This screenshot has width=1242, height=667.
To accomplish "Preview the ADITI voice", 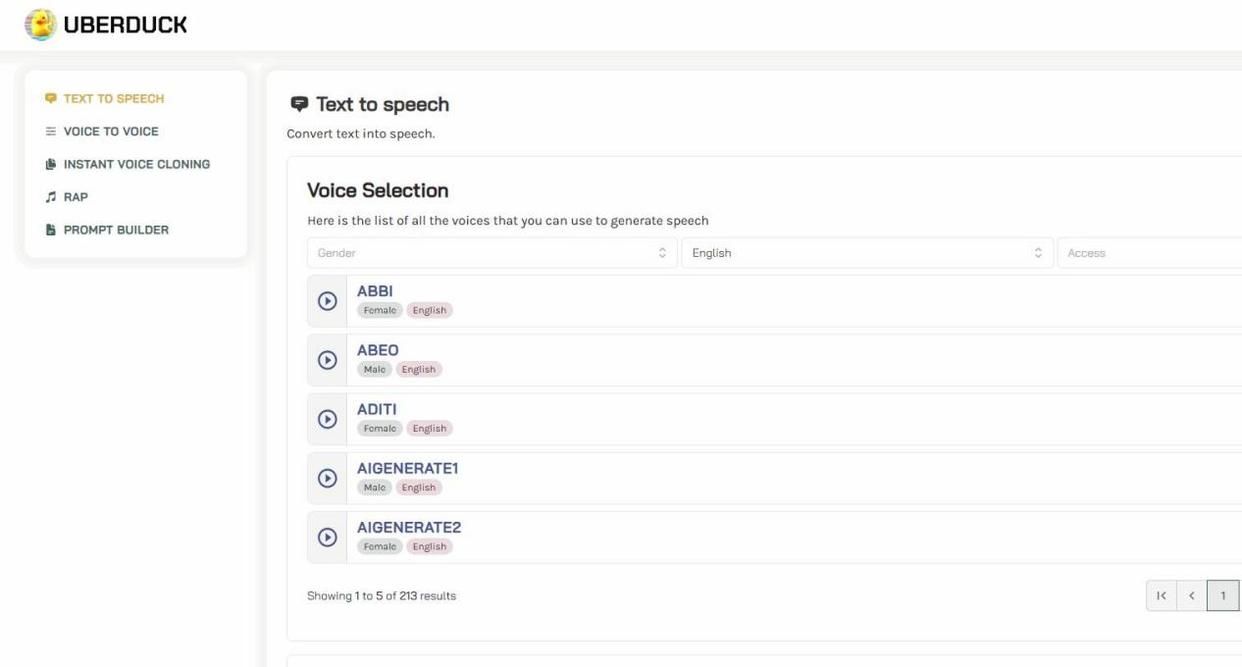I will click(x=327, y=419).
